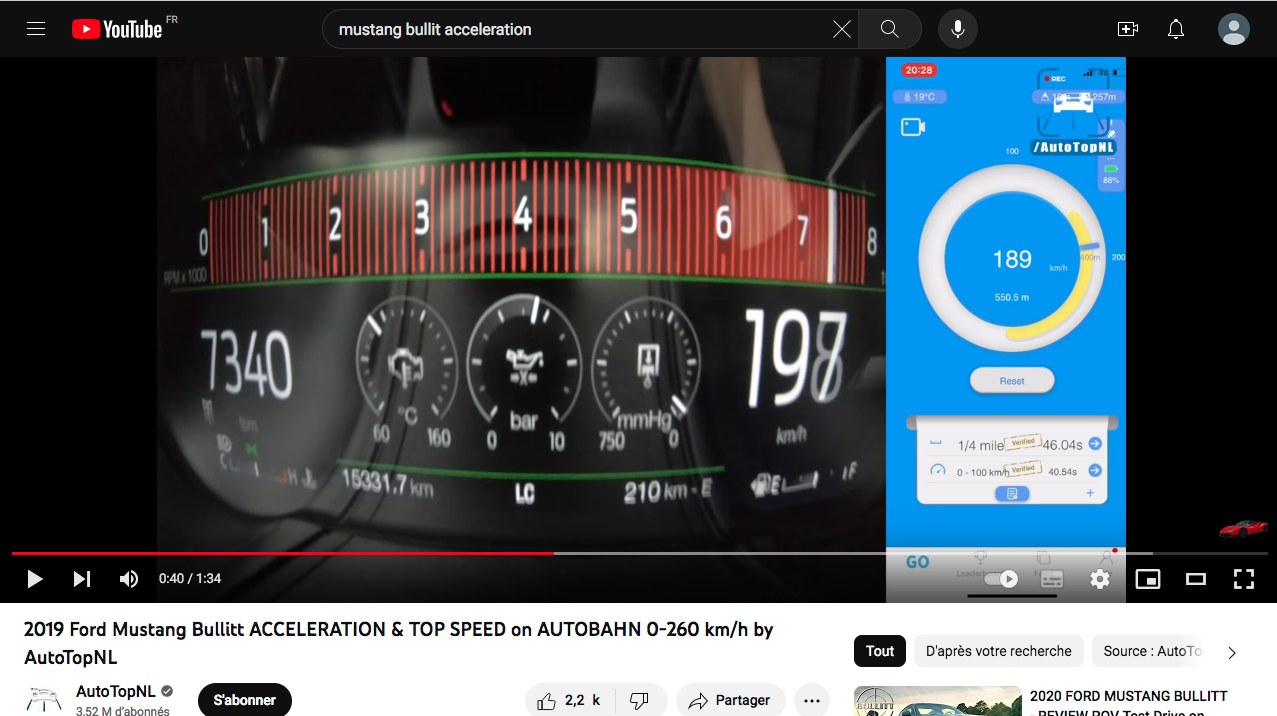Subscribe with the S'abonner button
Image resolution: width=1277 pixels, height=716 pixels.
point(245,700)
